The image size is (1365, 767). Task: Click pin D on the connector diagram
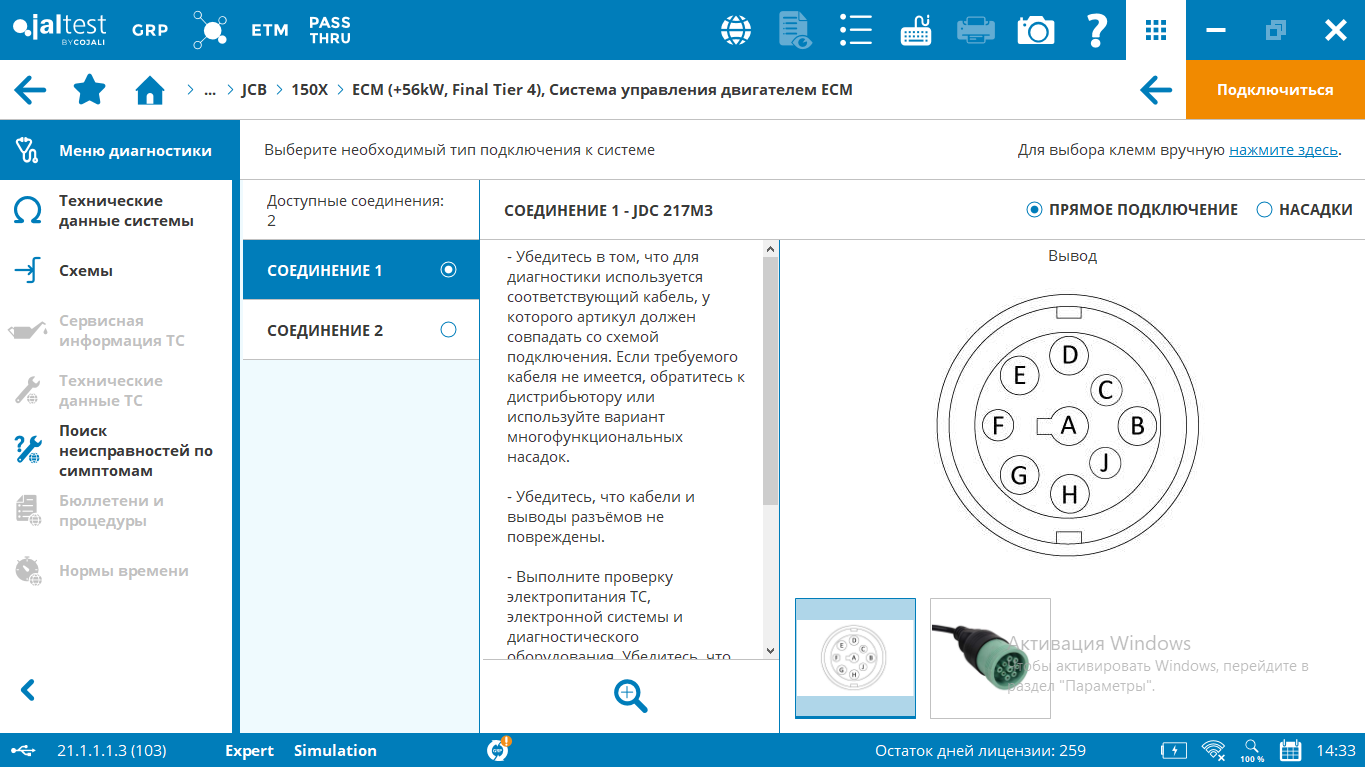tap(1070, 355)
